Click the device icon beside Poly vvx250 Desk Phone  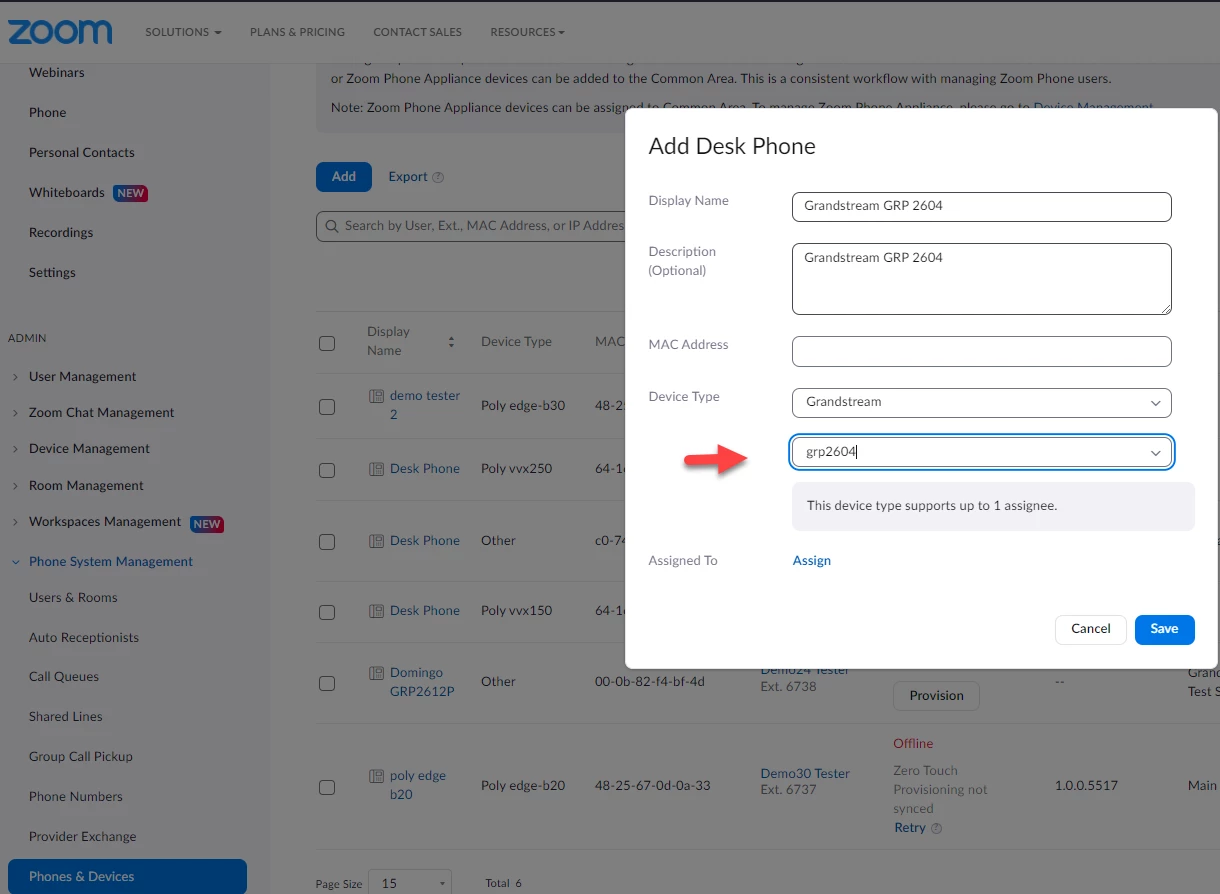pyautogui.click(x=377, y=469)
